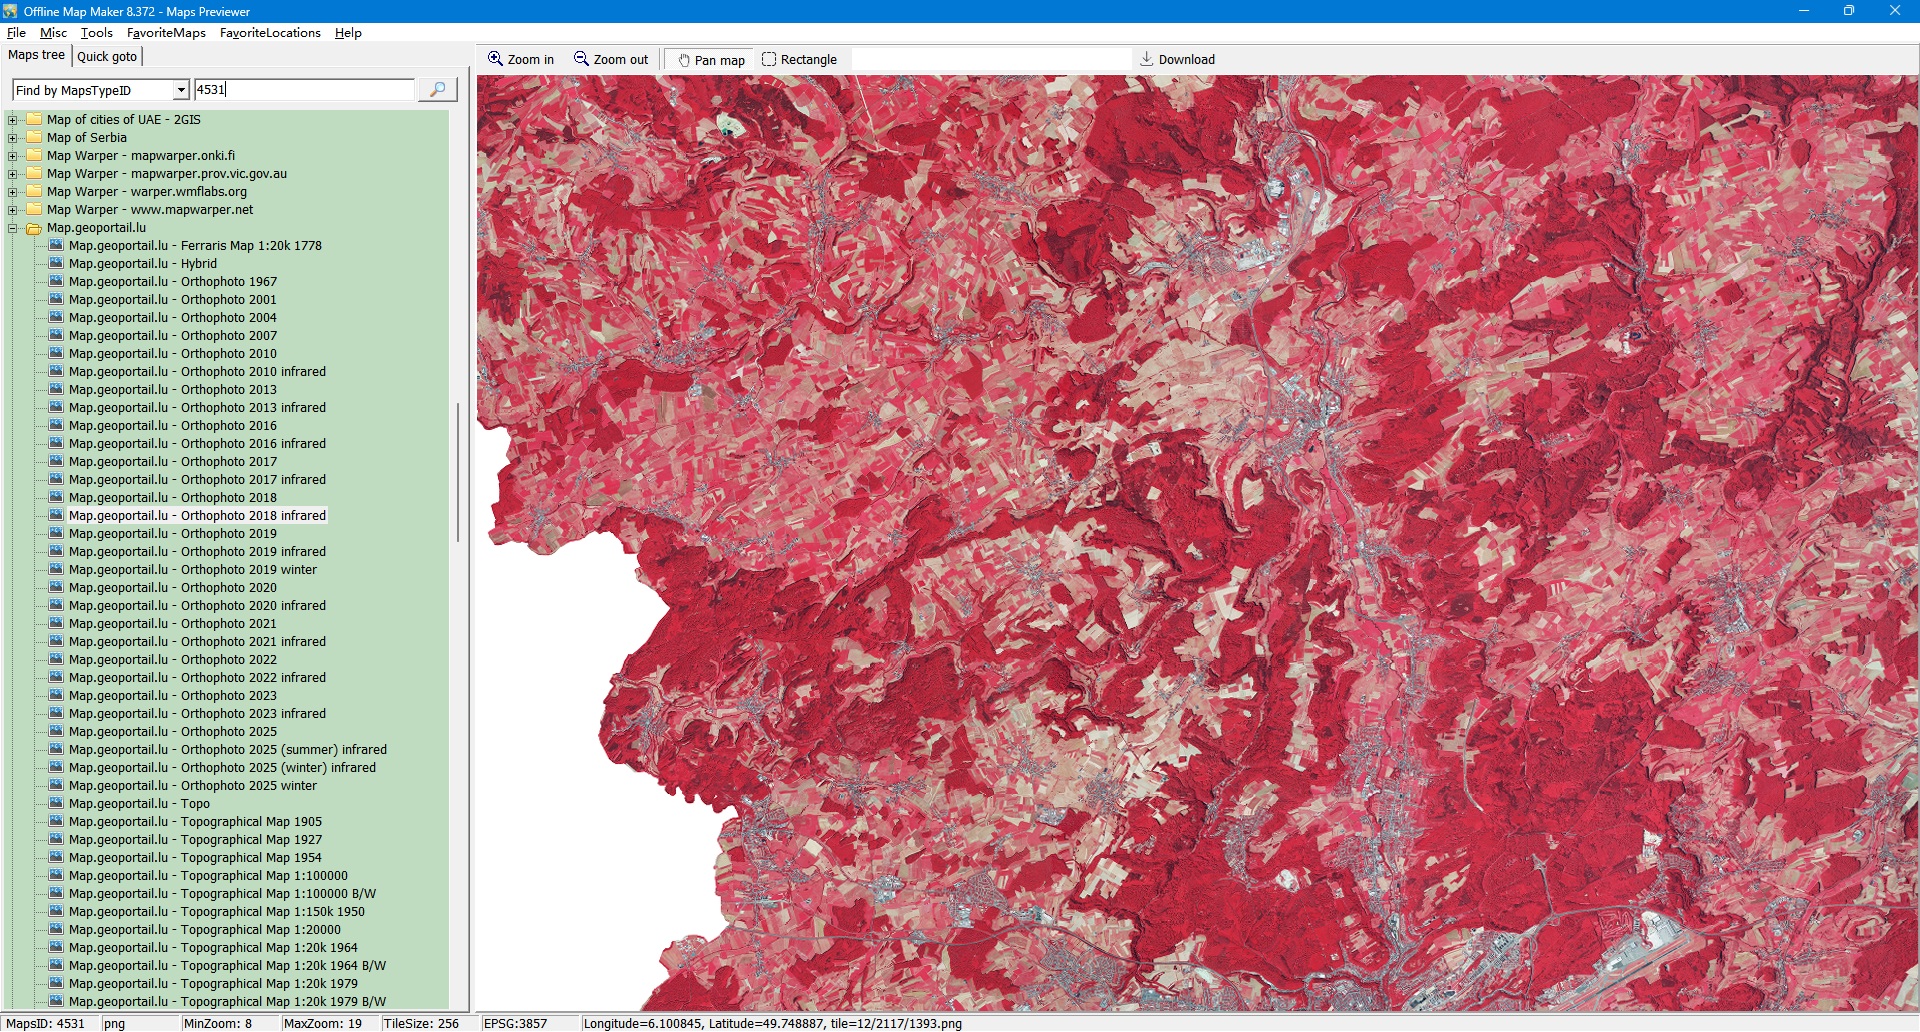Image resolution: width=1920 pixels, height=1032 pixels.
Task: Click the MapsTypeID search input field
Action: (x=304, y=90)
